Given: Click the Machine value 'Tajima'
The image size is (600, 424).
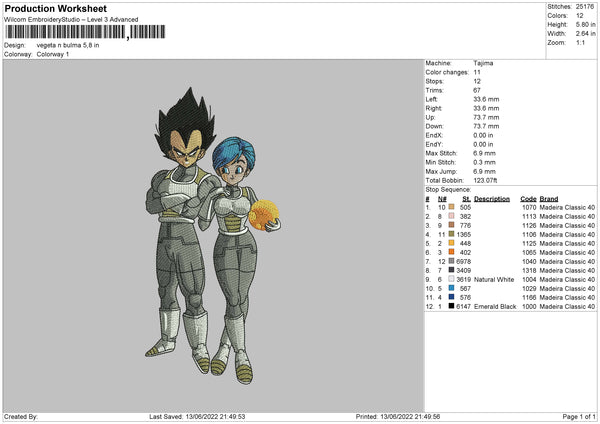Looking at the screenshot, I should click(x=483, y=63).
